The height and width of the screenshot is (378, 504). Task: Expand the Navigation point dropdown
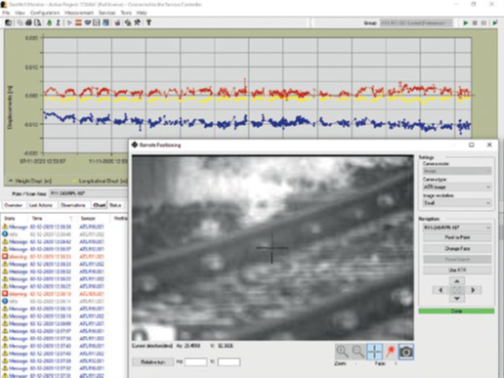pos(457,227)
